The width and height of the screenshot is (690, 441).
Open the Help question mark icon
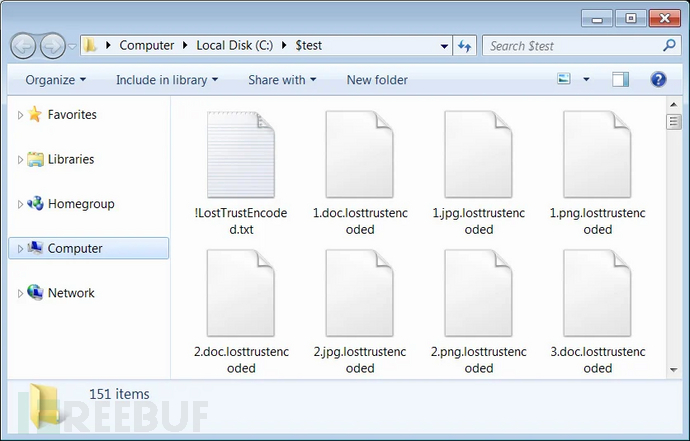[658, 80]
